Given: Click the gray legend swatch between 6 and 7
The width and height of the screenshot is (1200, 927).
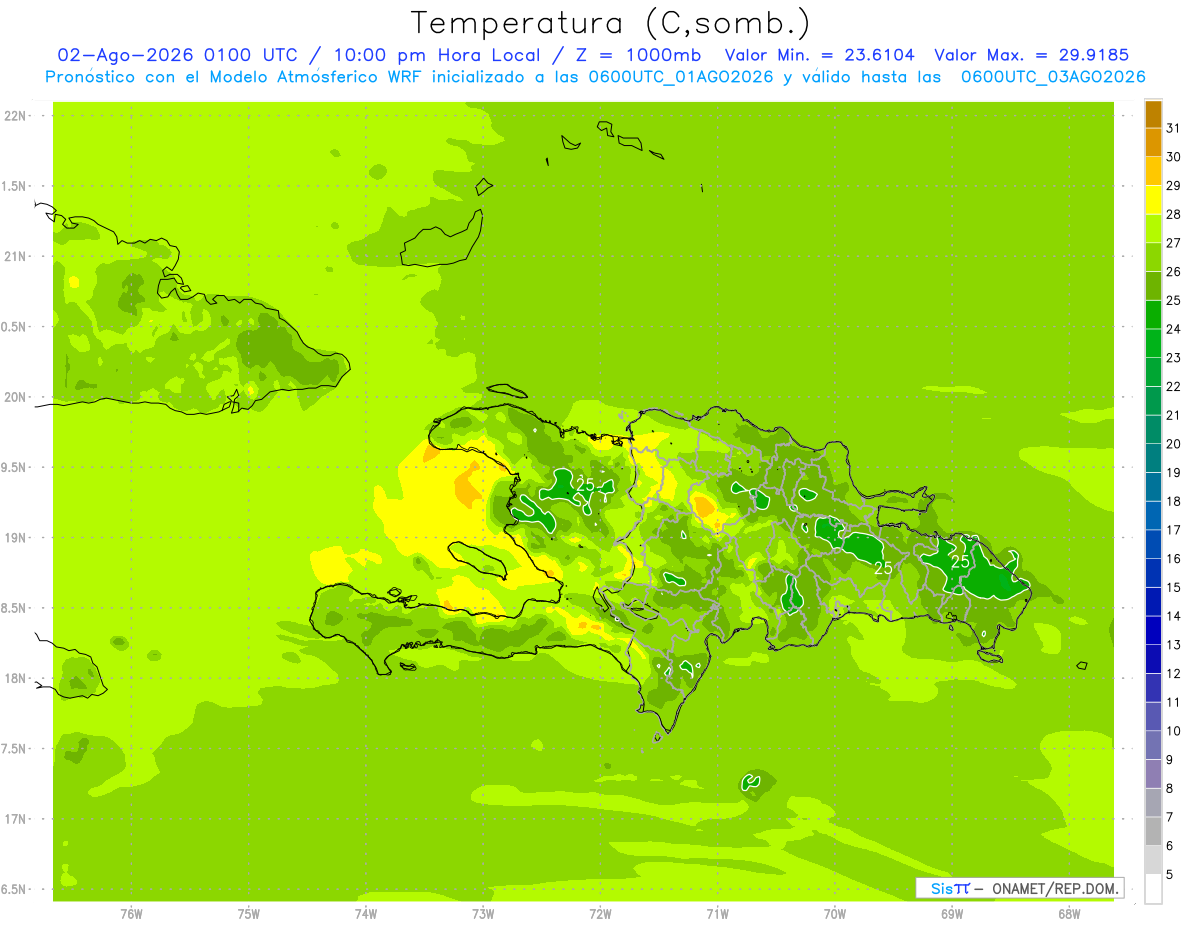Looking at the screenshot, I should click(x=1153, y=831).
